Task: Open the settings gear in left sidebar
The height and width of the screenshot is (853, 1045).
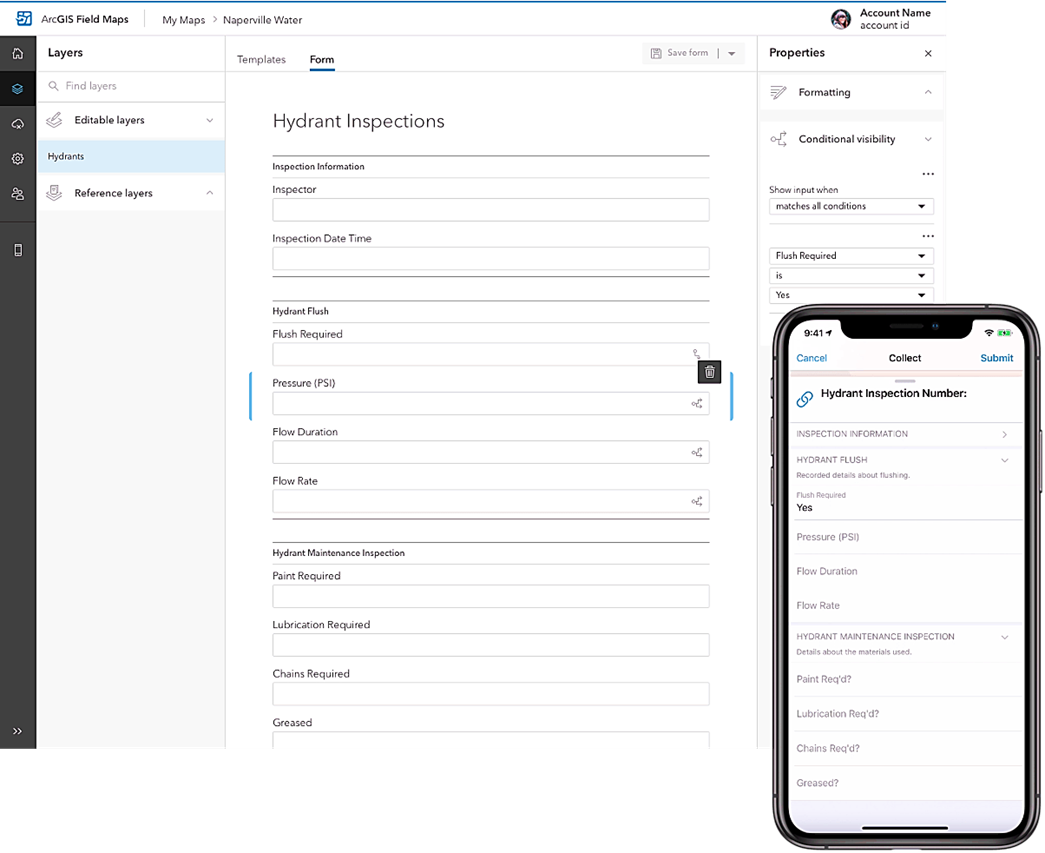Action: pos(17,159)
